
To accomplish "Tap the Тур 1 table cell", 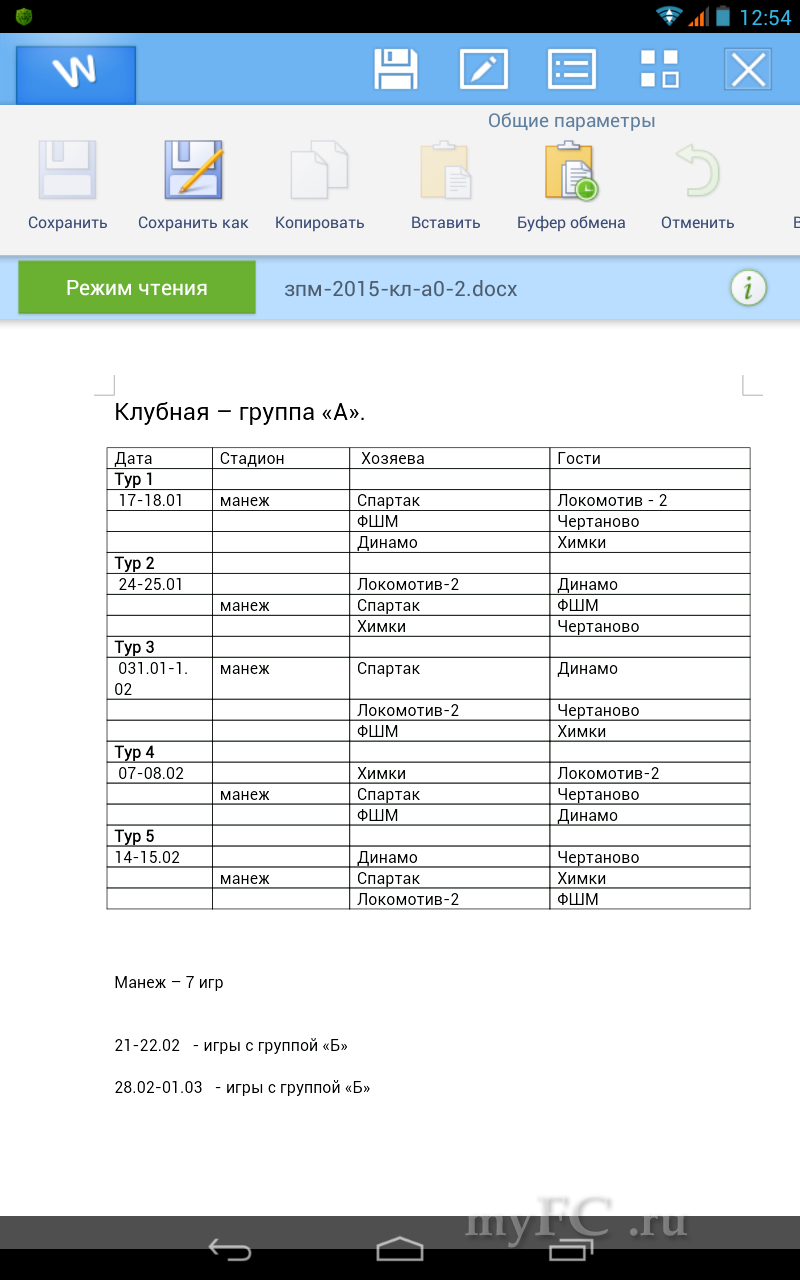I will [x=159, y=480].
